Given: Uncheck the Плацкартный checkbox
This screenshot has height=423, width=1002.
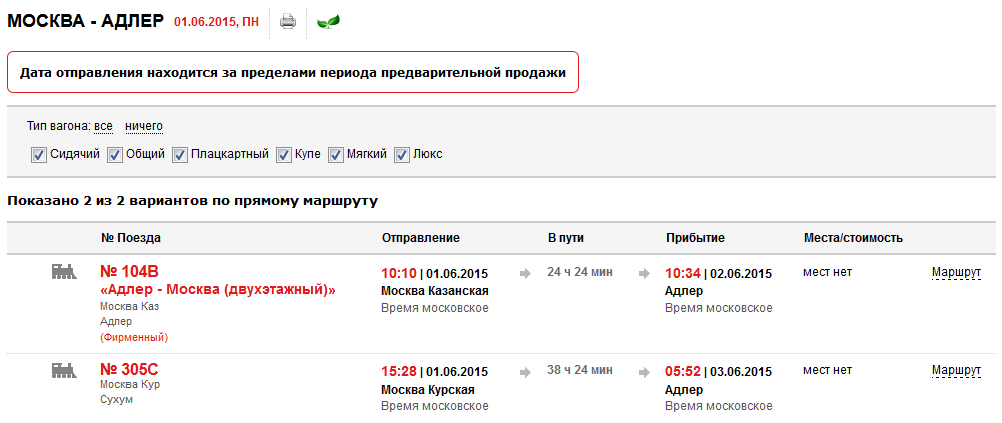Looking at the screenshot, I should pyautogui.click(x=180, y=155).
